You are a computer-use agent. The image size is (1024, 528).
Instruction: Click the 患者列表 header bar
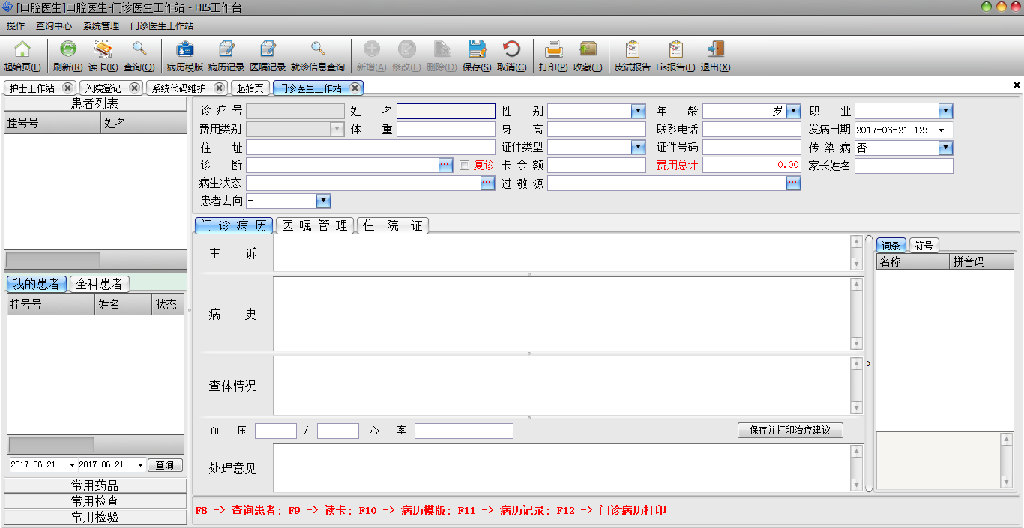click(95, 103)
